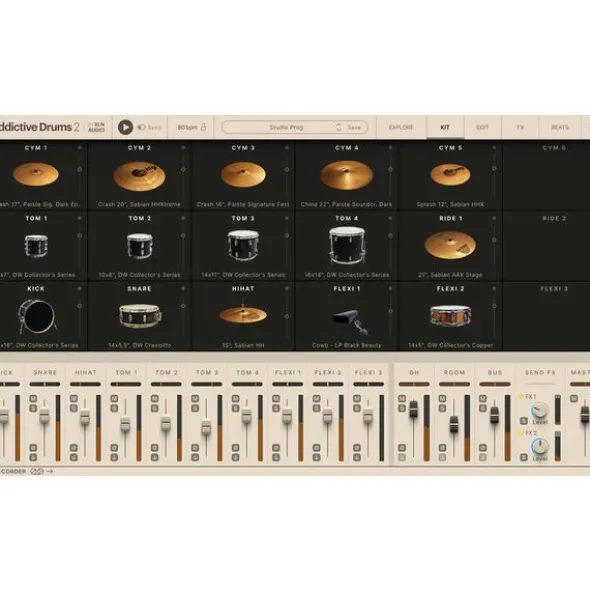Image resolution: width=590 pixels, height=591 pixels.
Task: Toggle the Sync switch
Action: tap(142, 127)
